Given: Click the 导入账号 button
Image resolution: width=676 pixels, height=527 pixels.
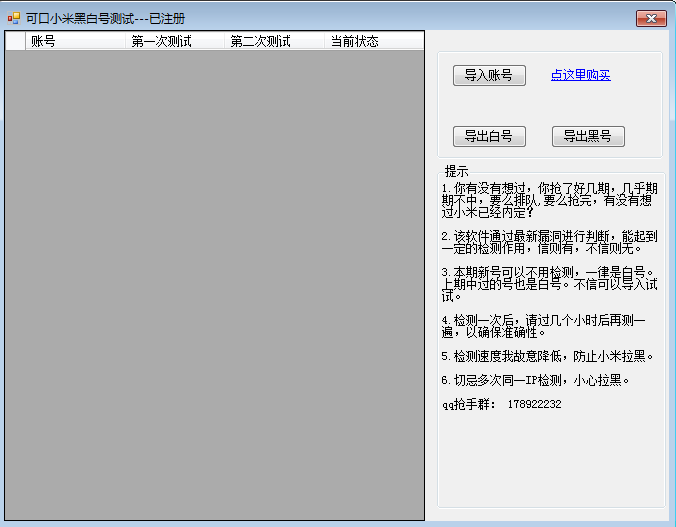Looking at the screenshot, I should 489,75.
